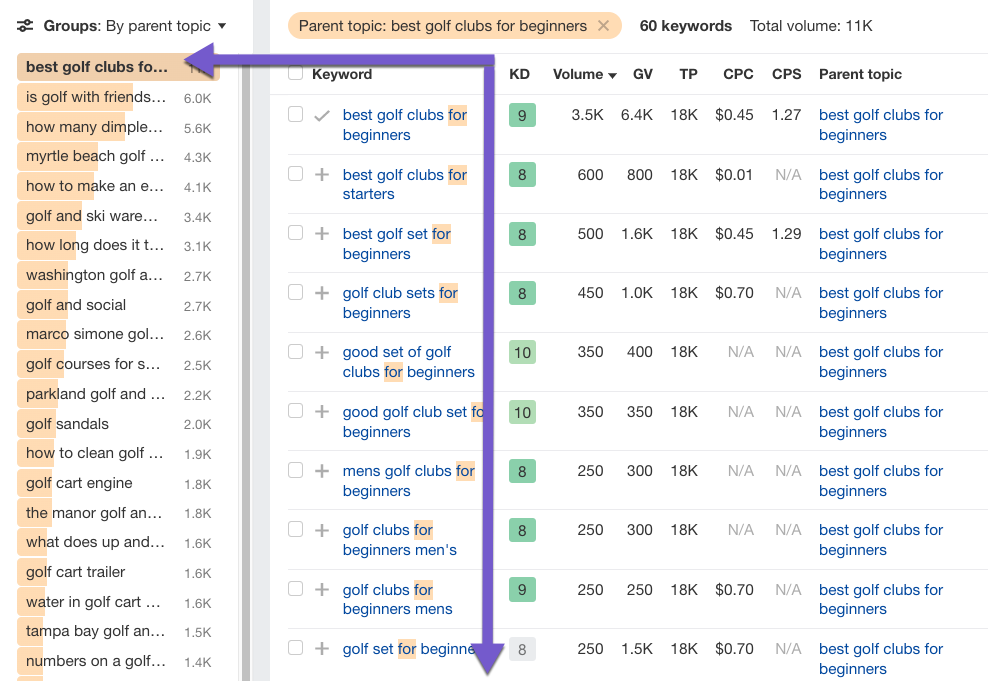Click the KD 9 badge for 'golf clubs for beginners mens'
This screenshot has height=681, width=988.
(x=522, y=590)
